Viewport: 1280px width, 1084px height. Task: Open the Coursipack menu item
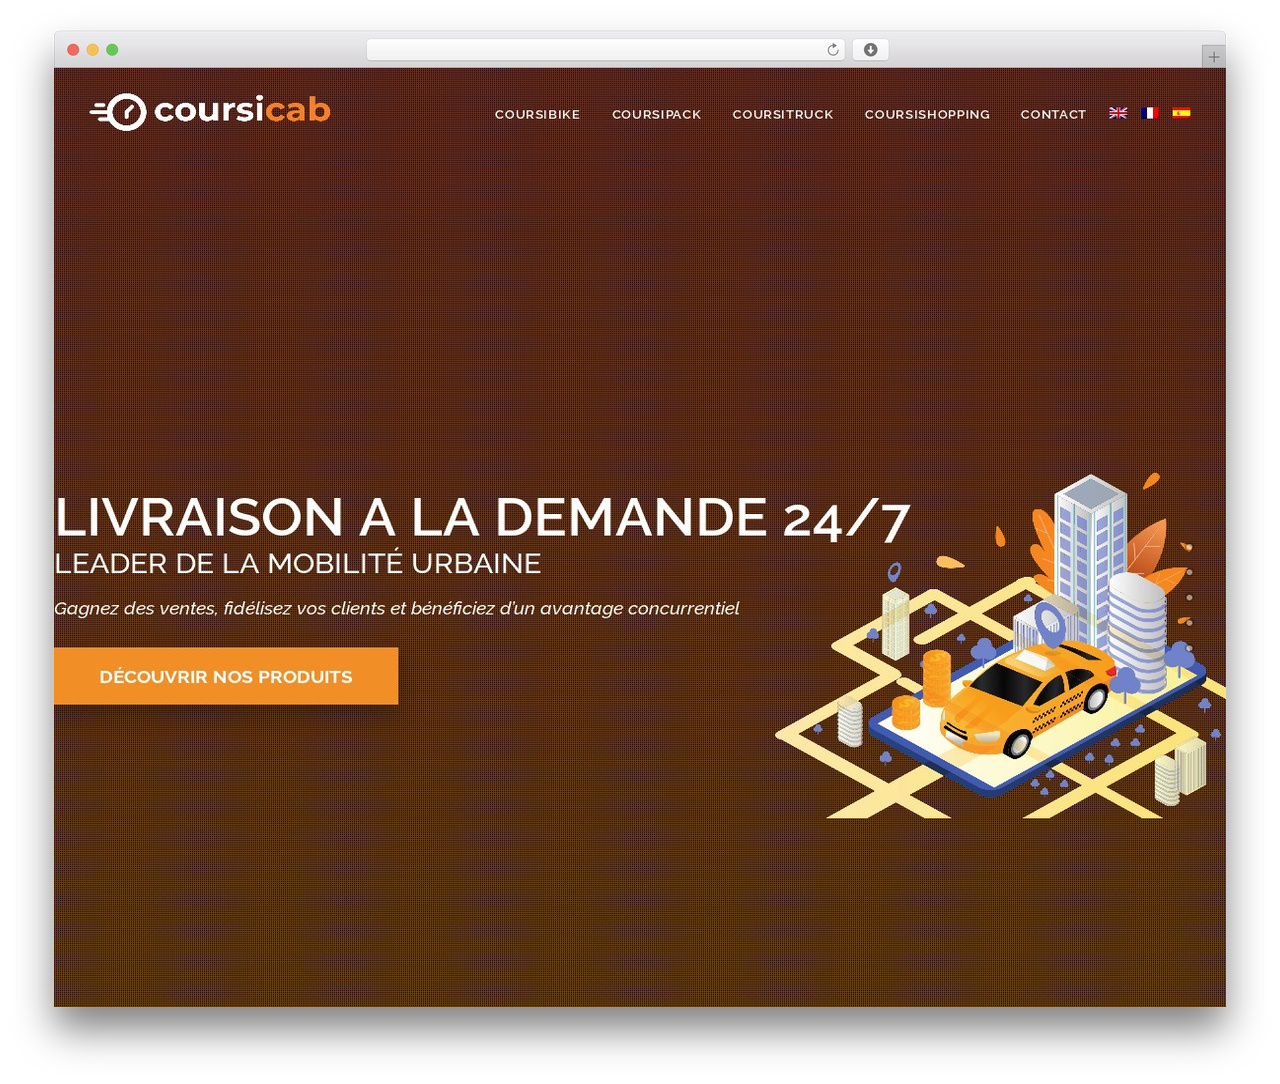(x=656, y=115)
